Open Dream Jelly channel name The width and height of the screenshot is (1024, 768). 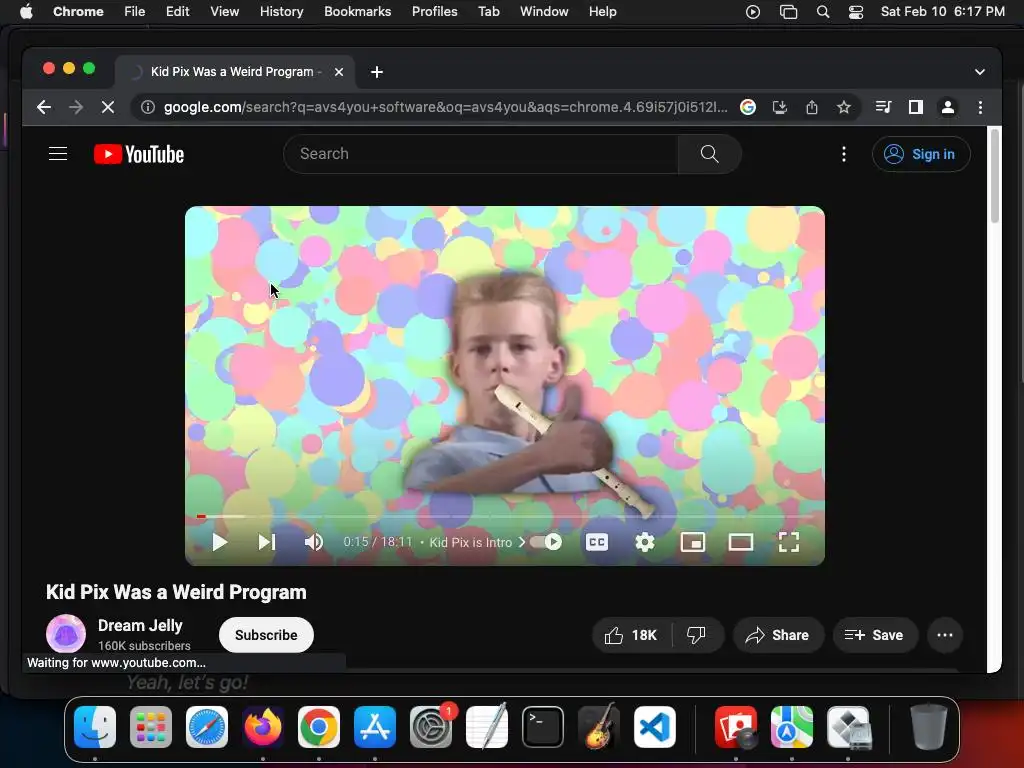click(x=140, y=625)
